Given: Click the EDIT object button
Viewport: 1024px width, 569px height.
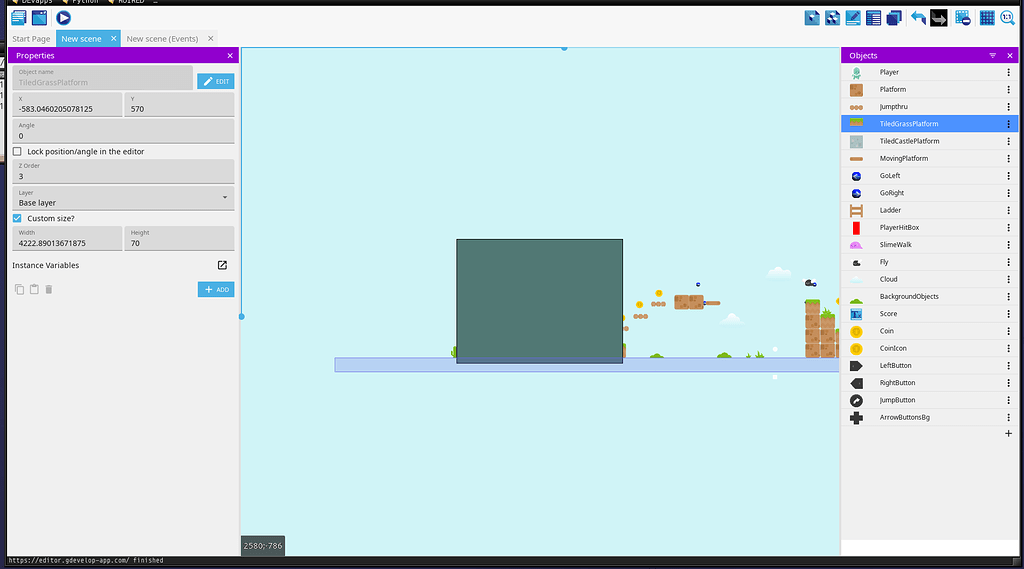Looking at the screenshot, I should (x=216, y=81).
